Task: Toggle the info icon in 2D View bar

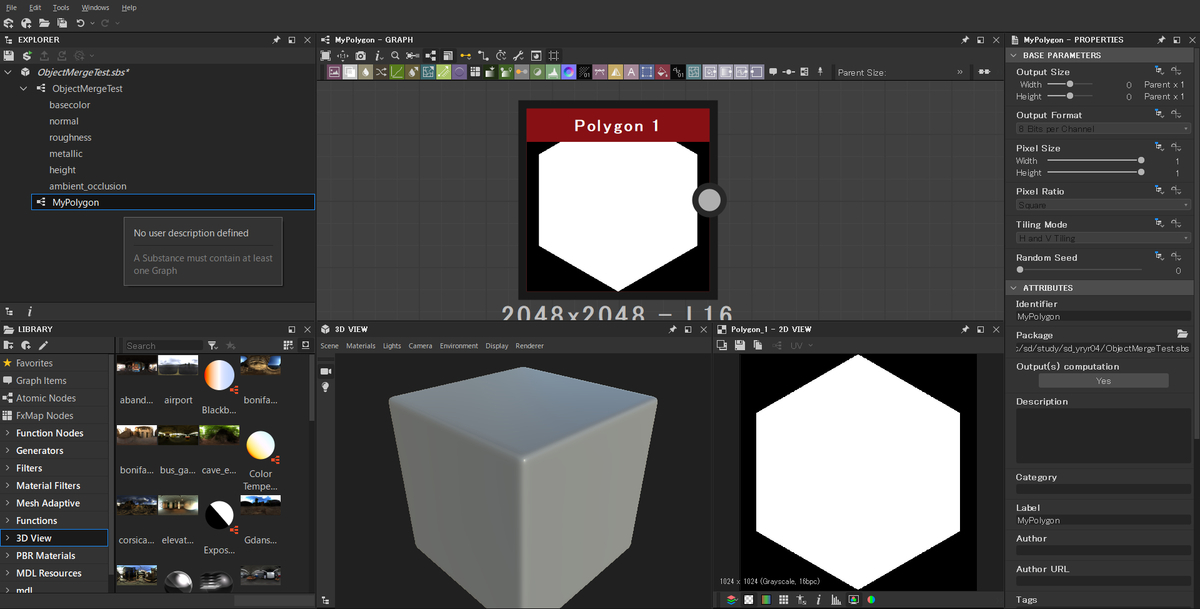Action: [x=818, y=600]
